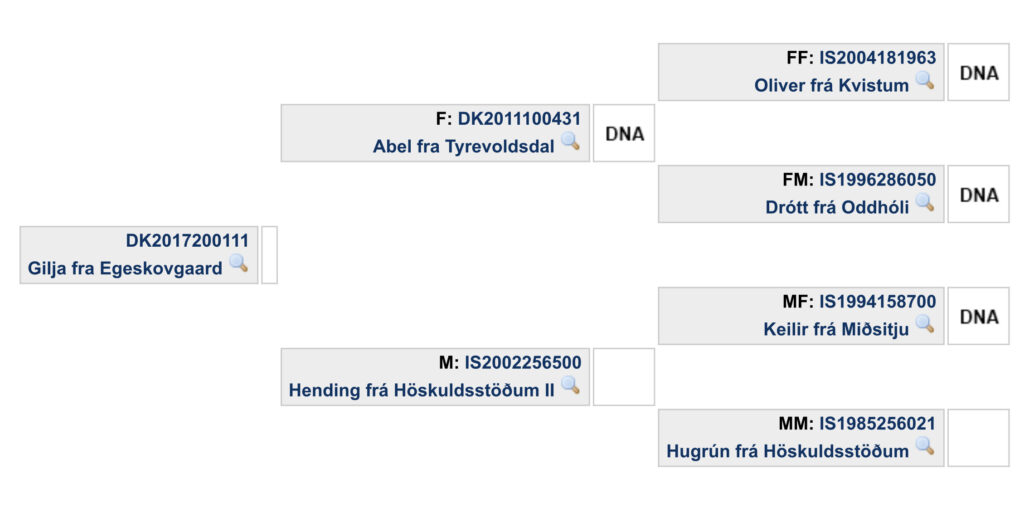The width and height of the screenshot is (1024, 508).
Task: Click the DNA box next to Drótt frá Oddhóli
Action: (x=978, y=194)
